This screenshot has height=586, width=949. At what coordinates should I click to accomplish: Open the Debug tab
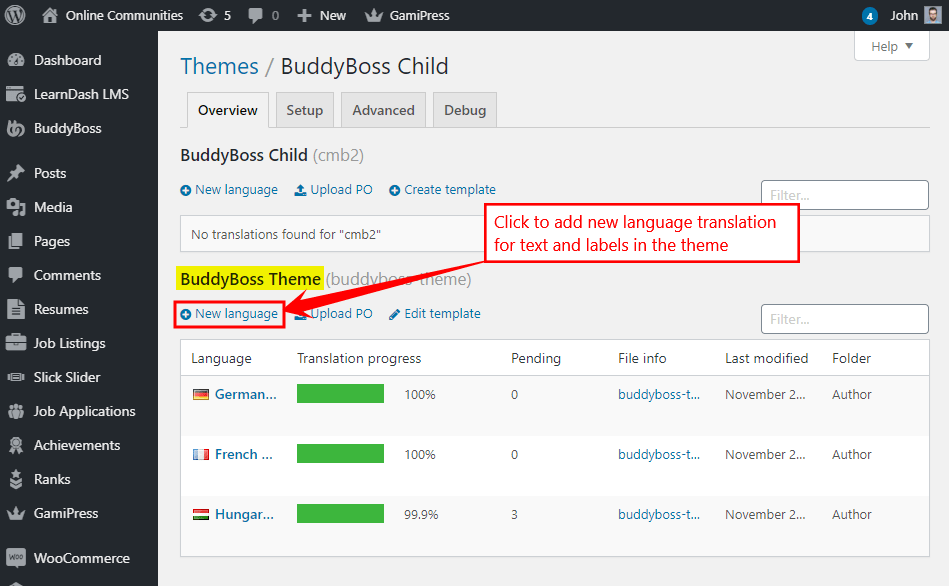[464, 110]
